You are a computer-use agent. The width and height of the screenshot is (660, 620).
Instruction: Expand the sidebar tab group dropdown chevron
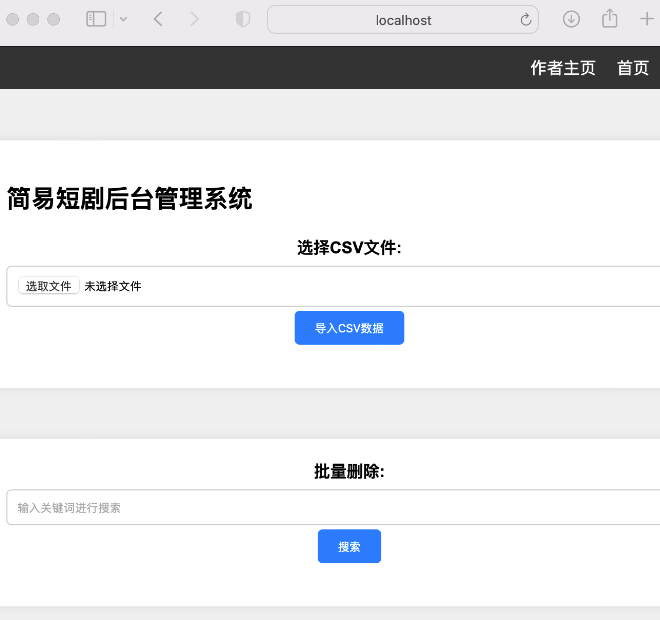pyautogui.click(x=123, y=19)
